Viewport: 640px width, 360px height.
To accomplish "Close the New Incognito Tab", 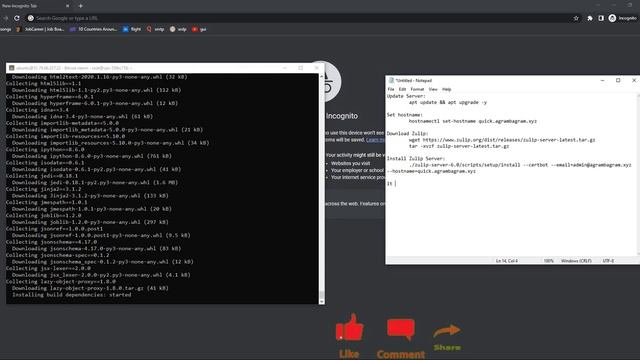I will [x=67, y=6].
